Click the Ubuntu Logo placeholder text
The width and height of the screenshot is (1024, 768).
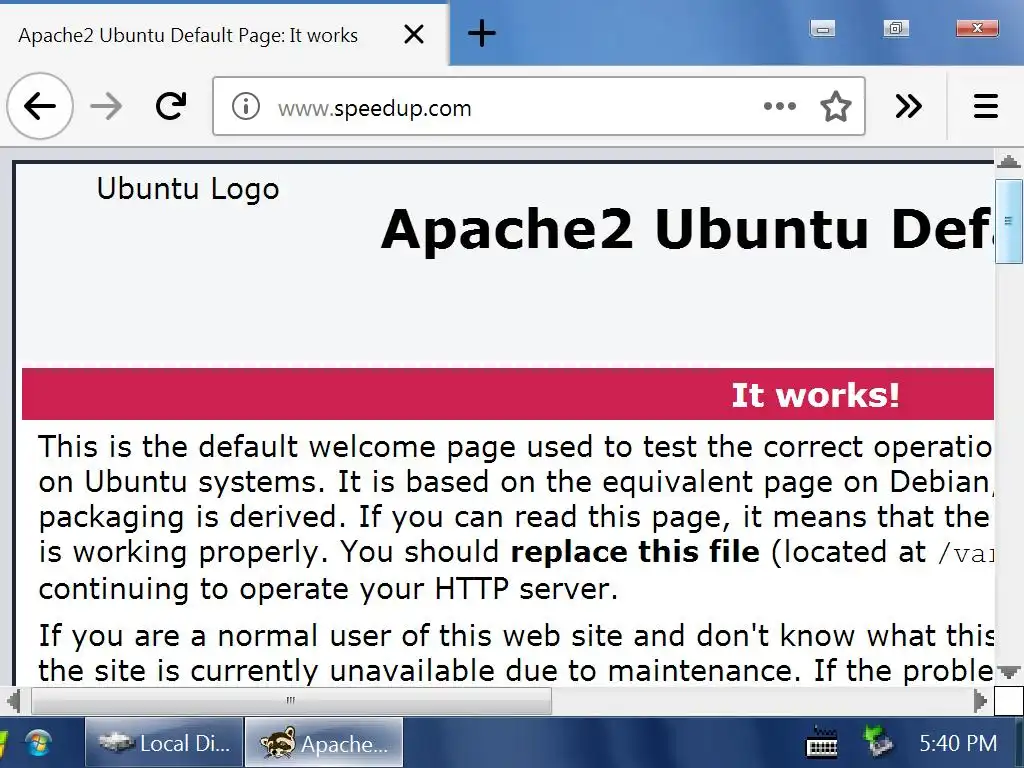[188, 189]
